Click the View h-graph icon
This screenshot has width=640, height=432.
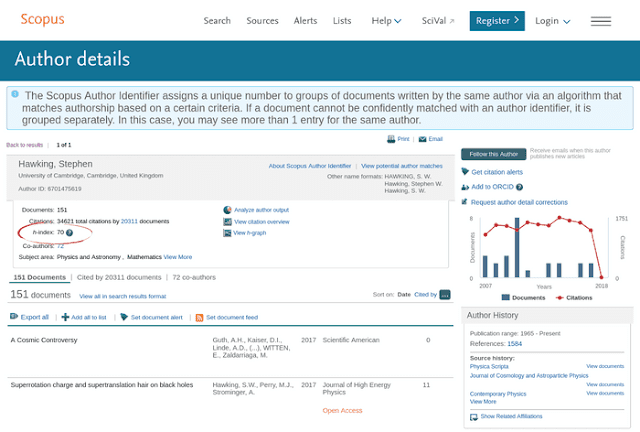[227, 233]
